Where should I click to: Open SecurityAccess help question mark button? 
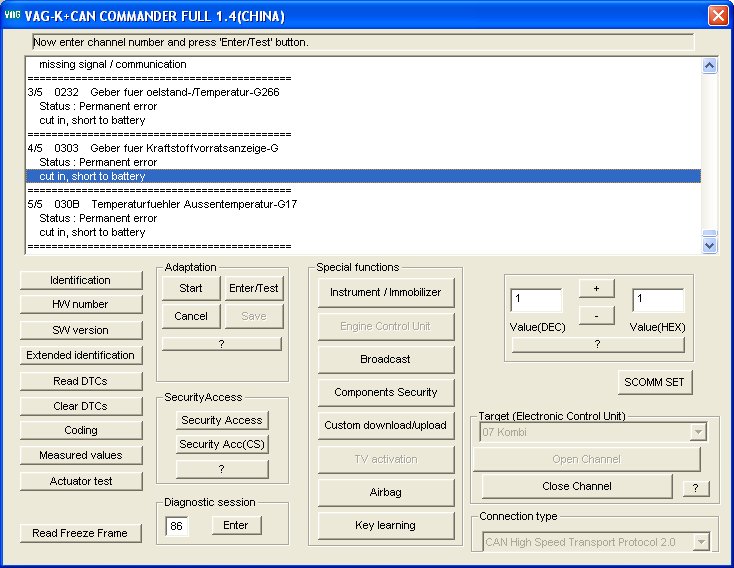222,469
